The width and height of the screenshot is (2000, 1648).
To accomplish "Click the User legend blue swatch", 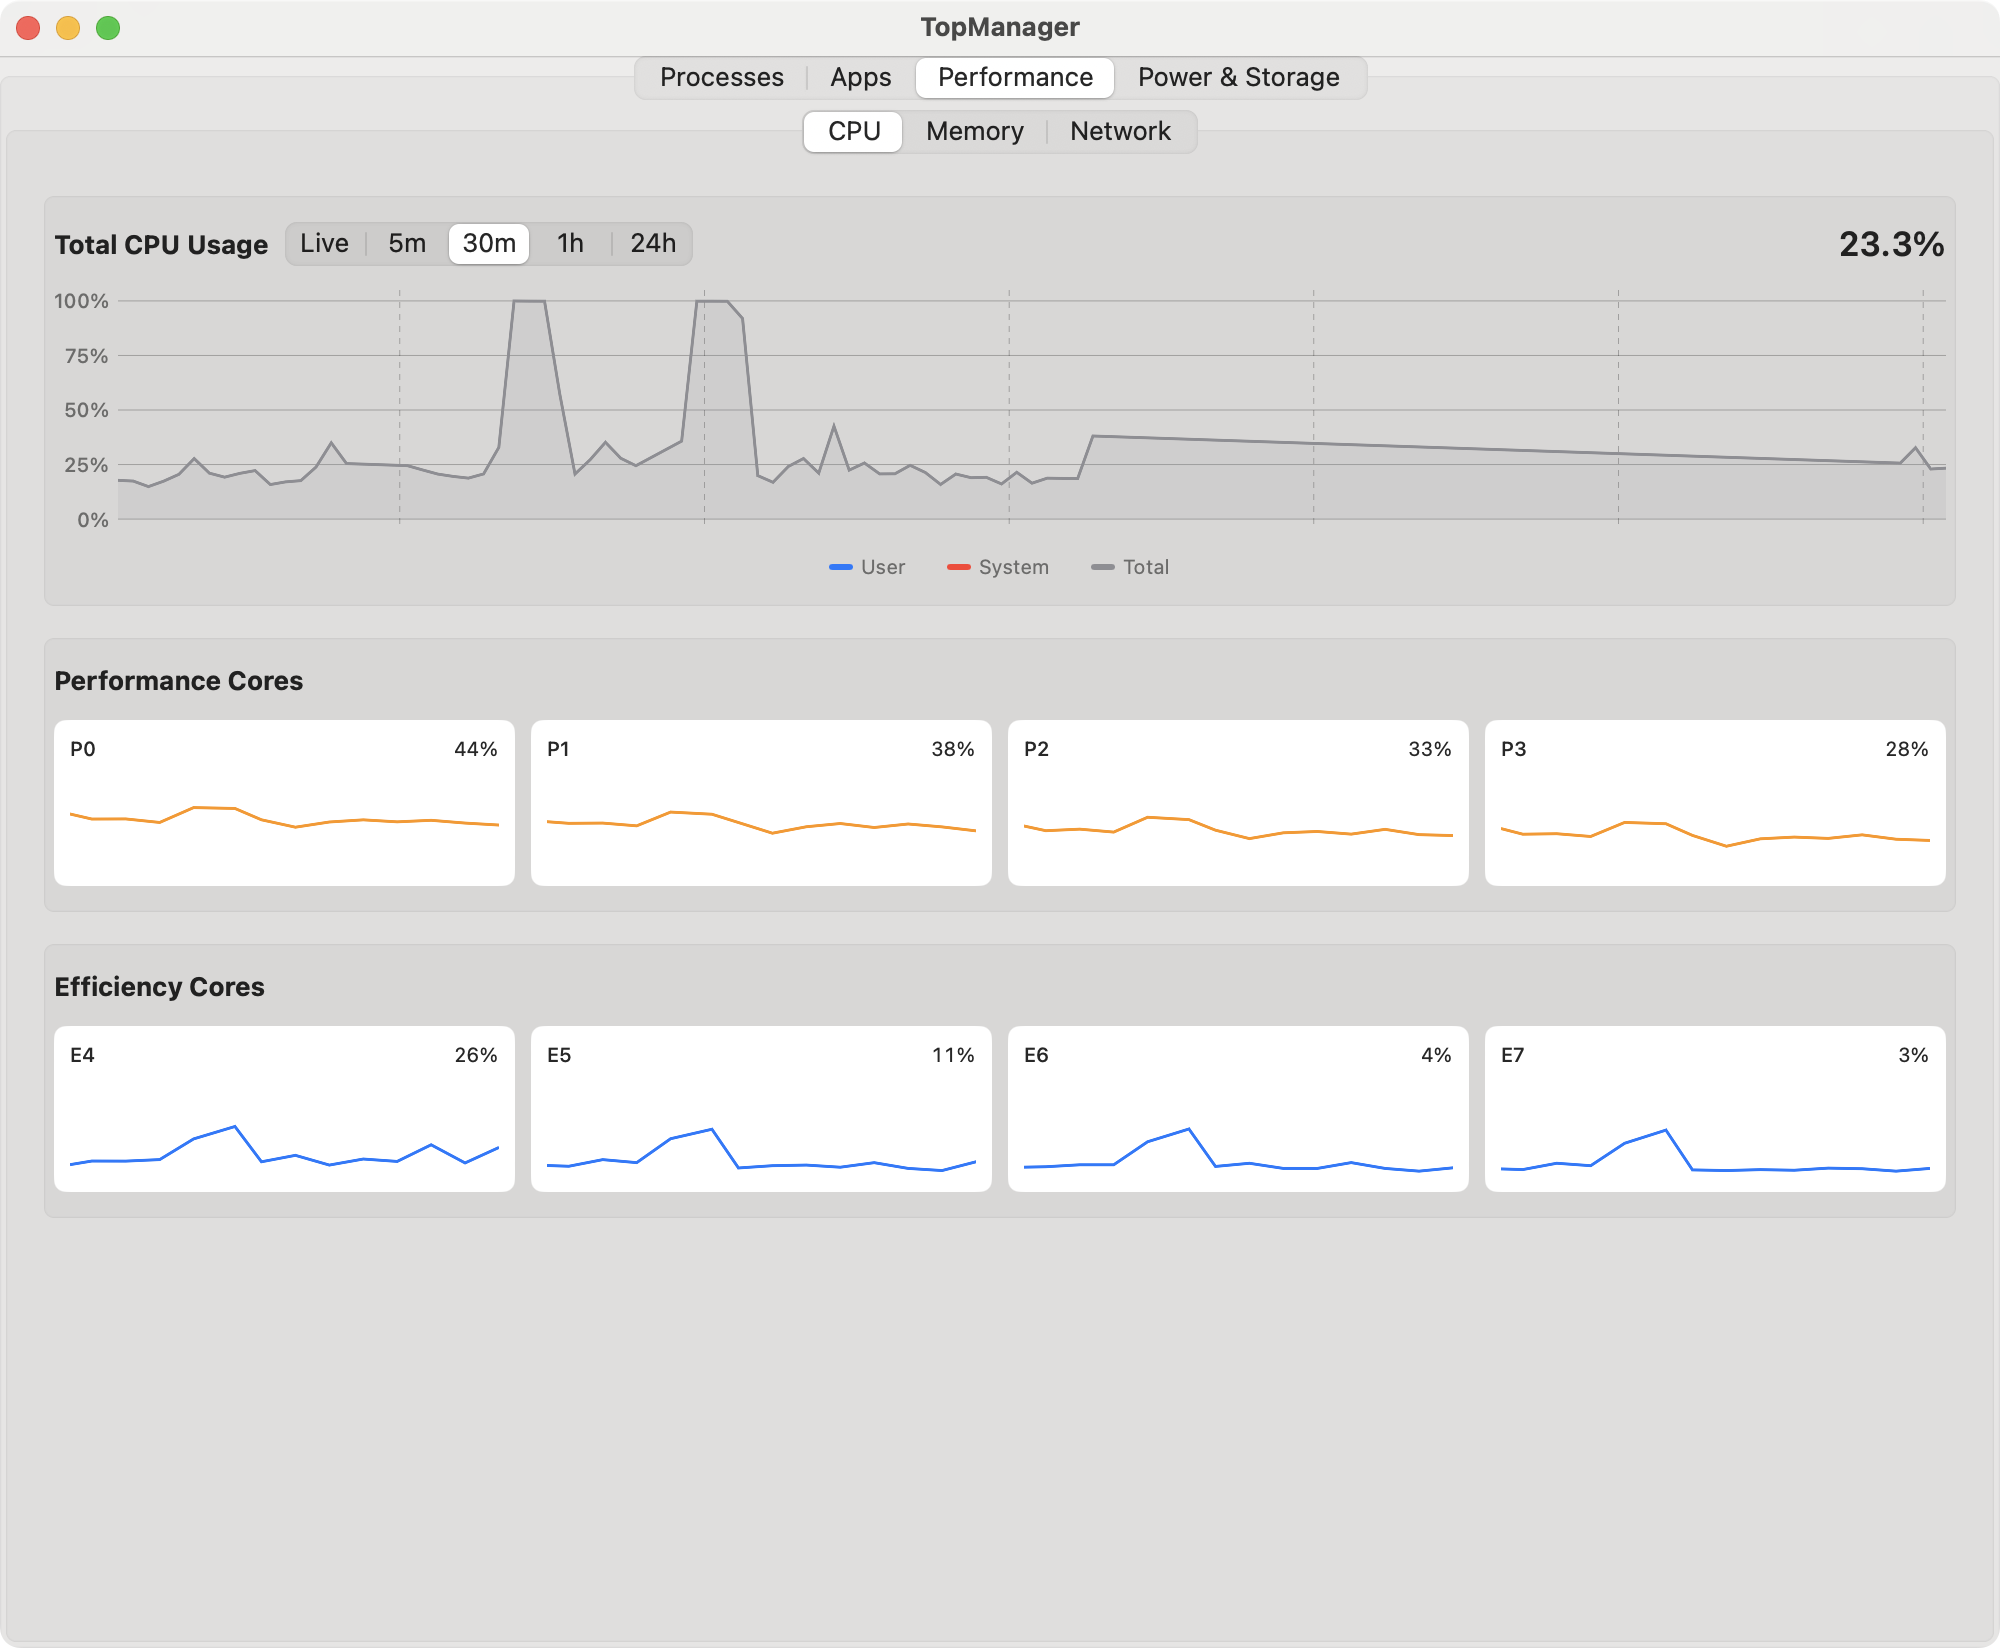I will 841,567.
